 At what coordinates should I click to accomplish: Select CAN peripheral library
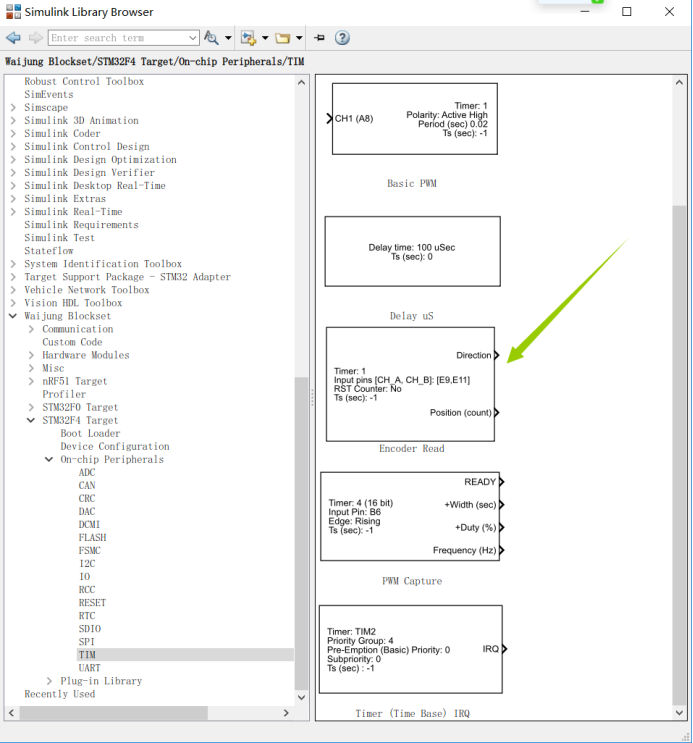(x=87, y=485)
